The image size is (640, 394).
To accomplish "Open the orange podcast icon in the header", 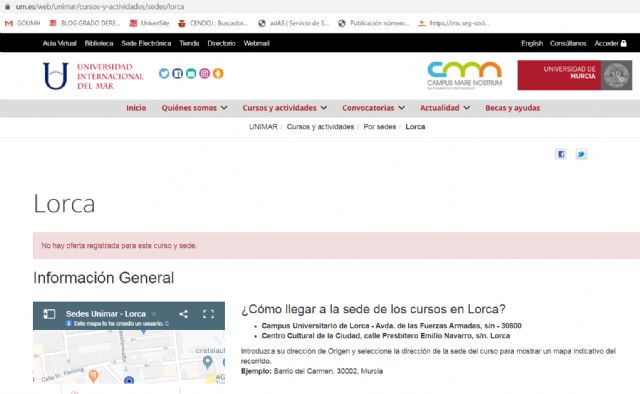I will [x=218, y=73].
